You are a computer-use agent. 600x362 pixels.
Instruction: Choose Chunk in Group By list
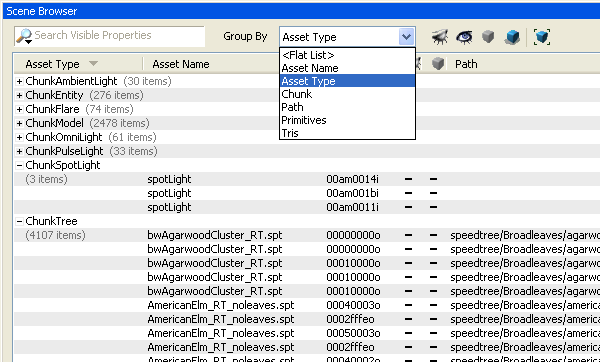pyautogui.click(x=347, y=94)
